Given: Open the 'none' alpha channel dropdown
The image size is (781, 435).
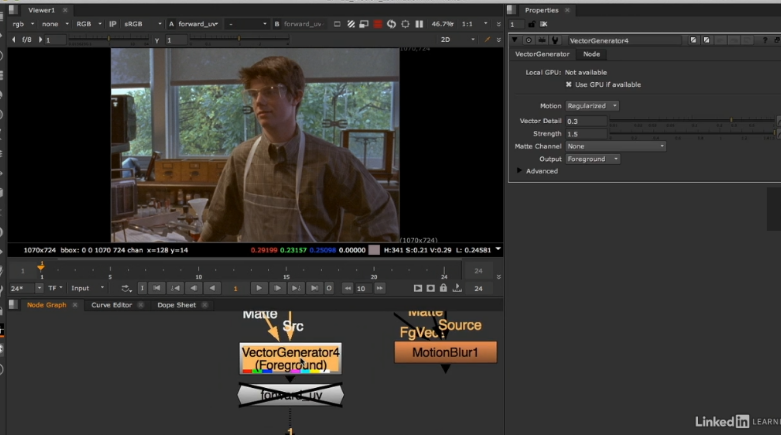Looking at the screenshot, I should (x=55, y=24).
